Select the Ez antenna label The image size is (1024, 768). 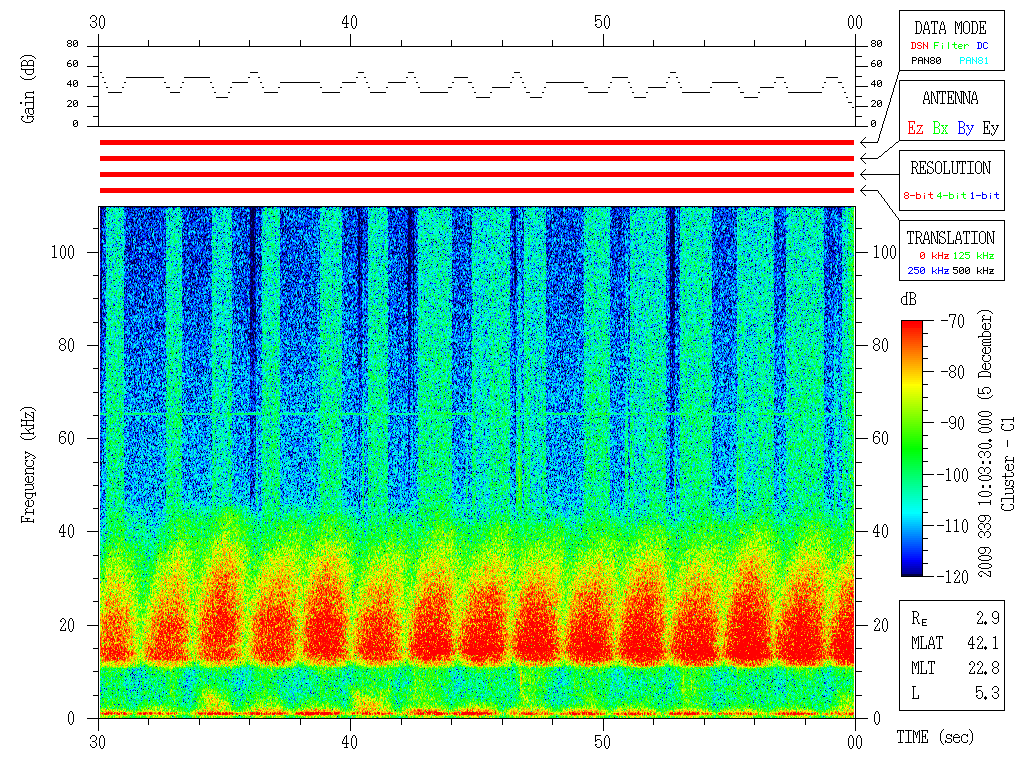pos(914,129)
